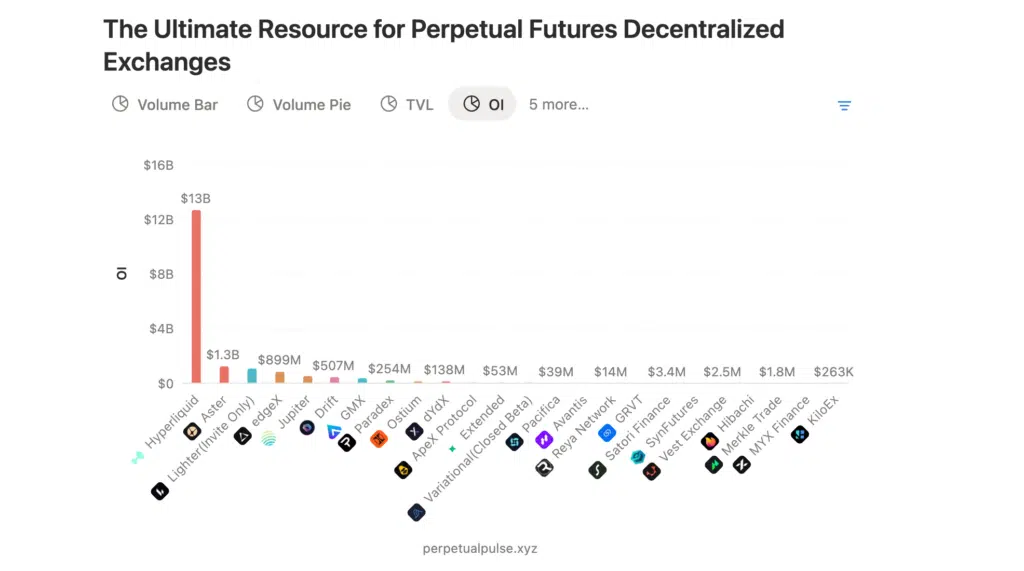Click the Lighter (Invite Only) icon
Screen dimensions: 1024x571
(x=159, y=490)
